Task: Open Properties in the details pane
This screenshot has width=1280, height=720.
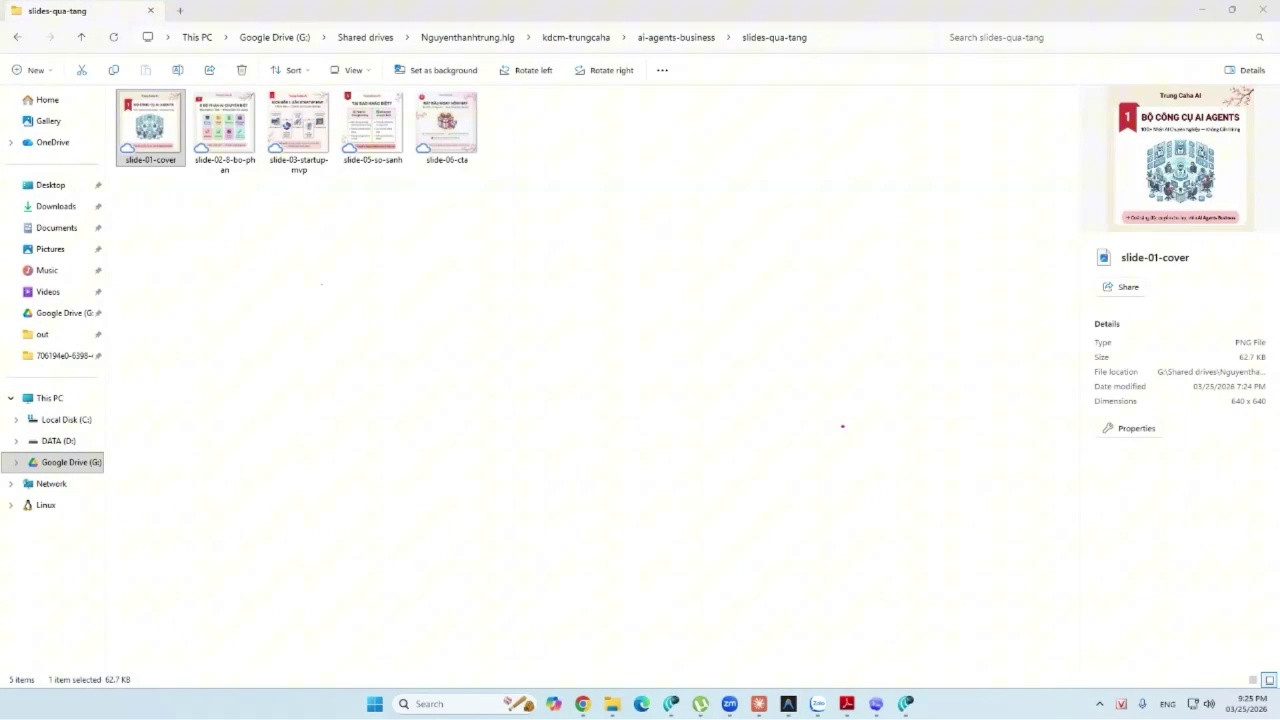Action: [x=1128, y=428]
